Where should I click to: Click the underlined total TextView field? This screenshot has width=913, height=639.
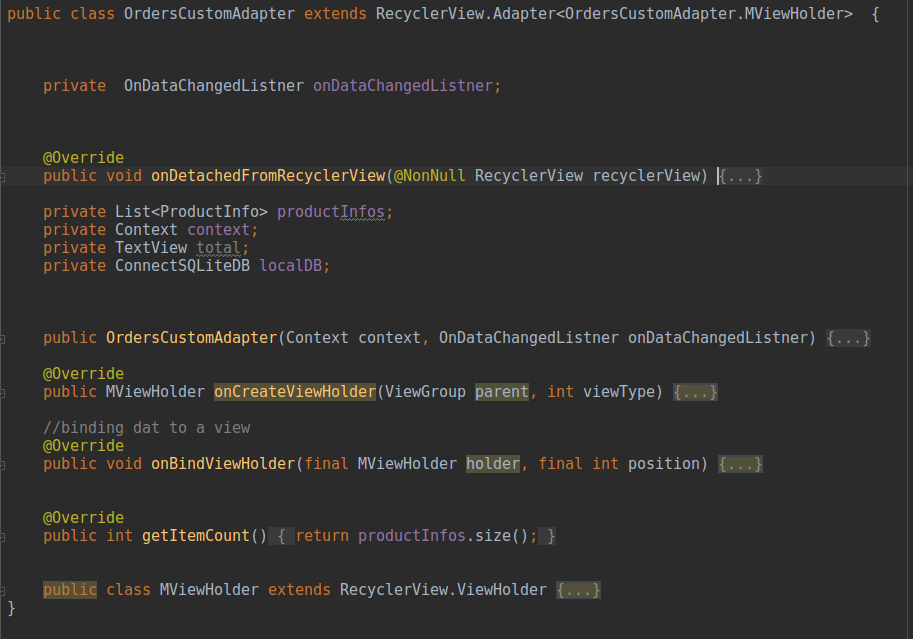click(x=218, y=248)
